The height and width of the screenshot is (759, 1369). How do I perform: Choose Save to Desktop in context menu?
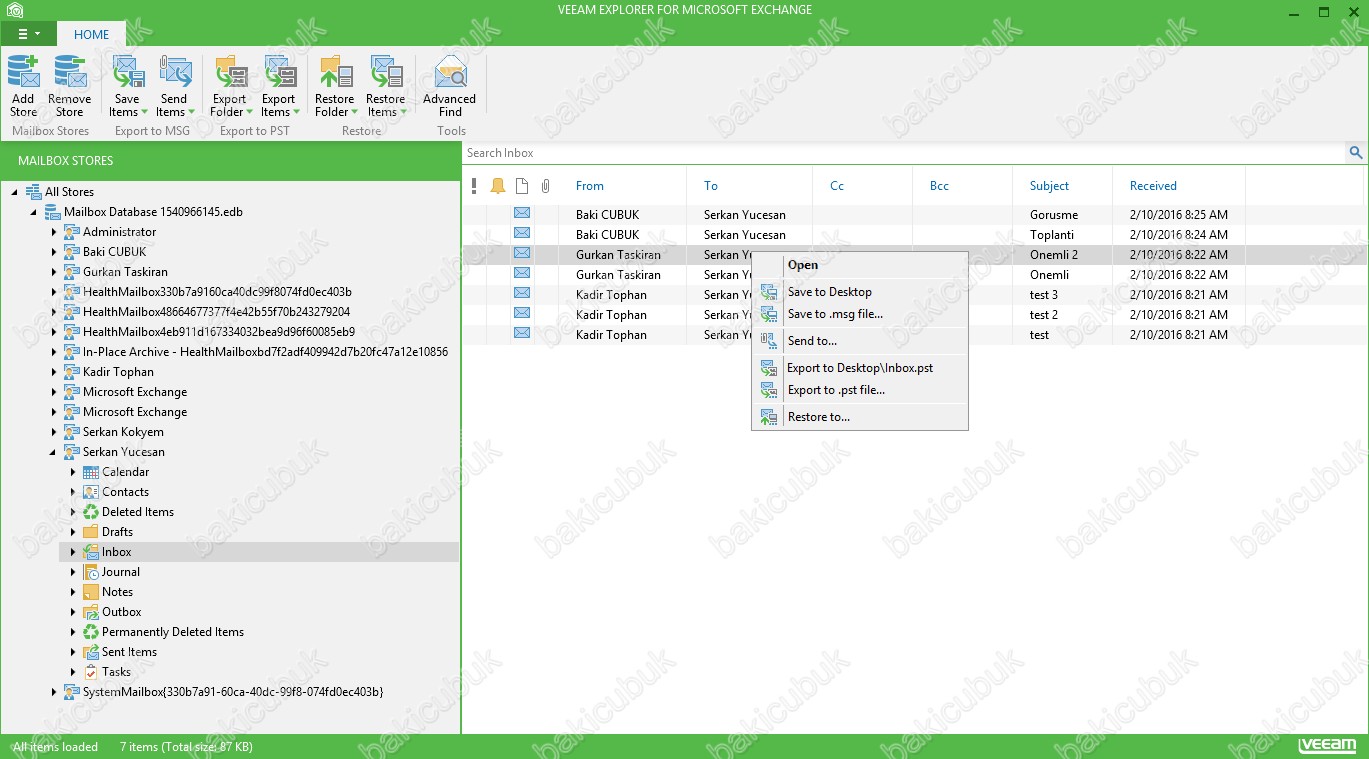point(860,292)
